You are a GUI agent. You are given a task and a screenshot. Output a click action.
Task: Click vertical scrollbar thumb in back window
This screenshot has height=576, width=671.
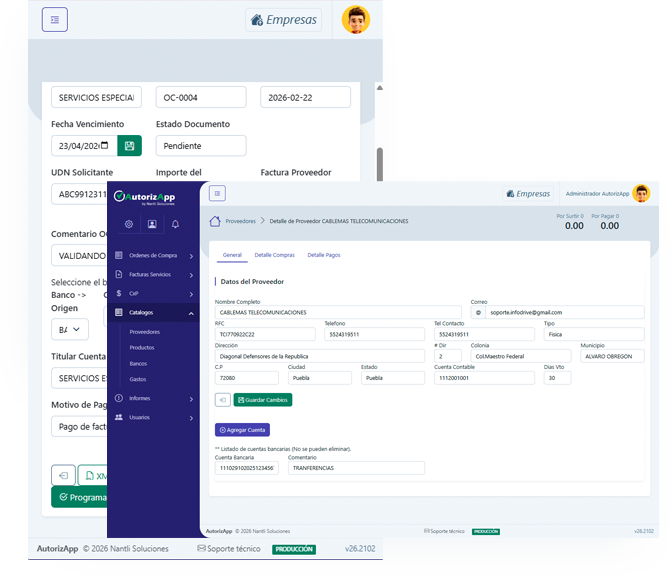(380, 164)
